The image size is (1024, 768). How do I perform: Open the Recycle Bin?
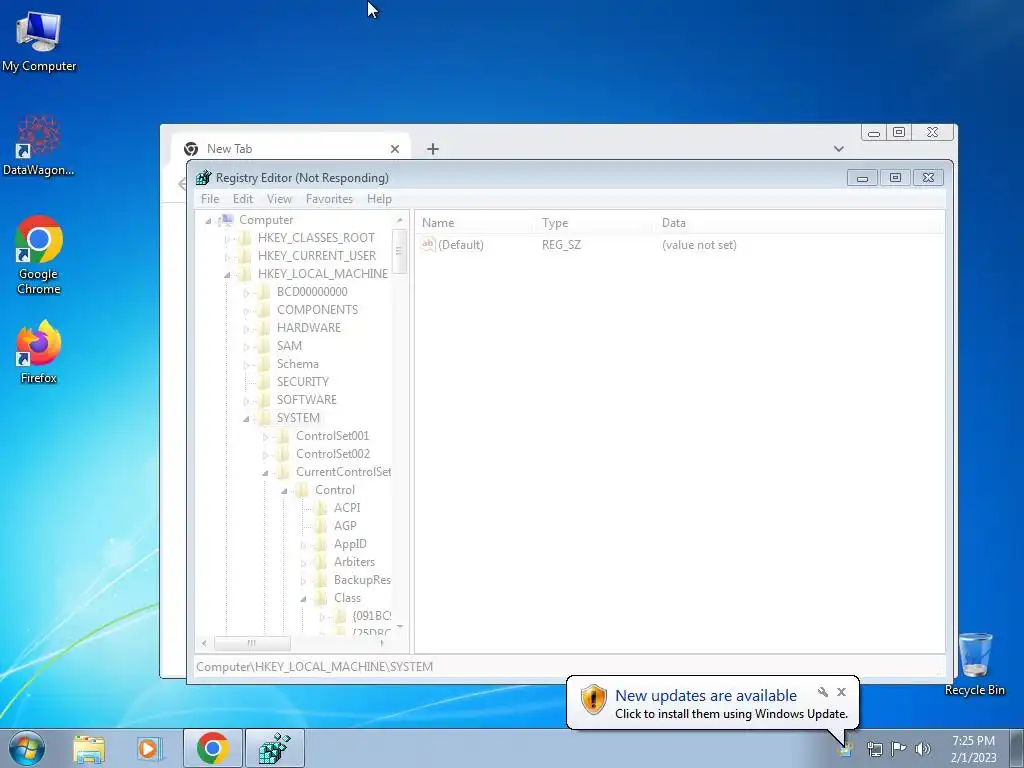[975, 664]
